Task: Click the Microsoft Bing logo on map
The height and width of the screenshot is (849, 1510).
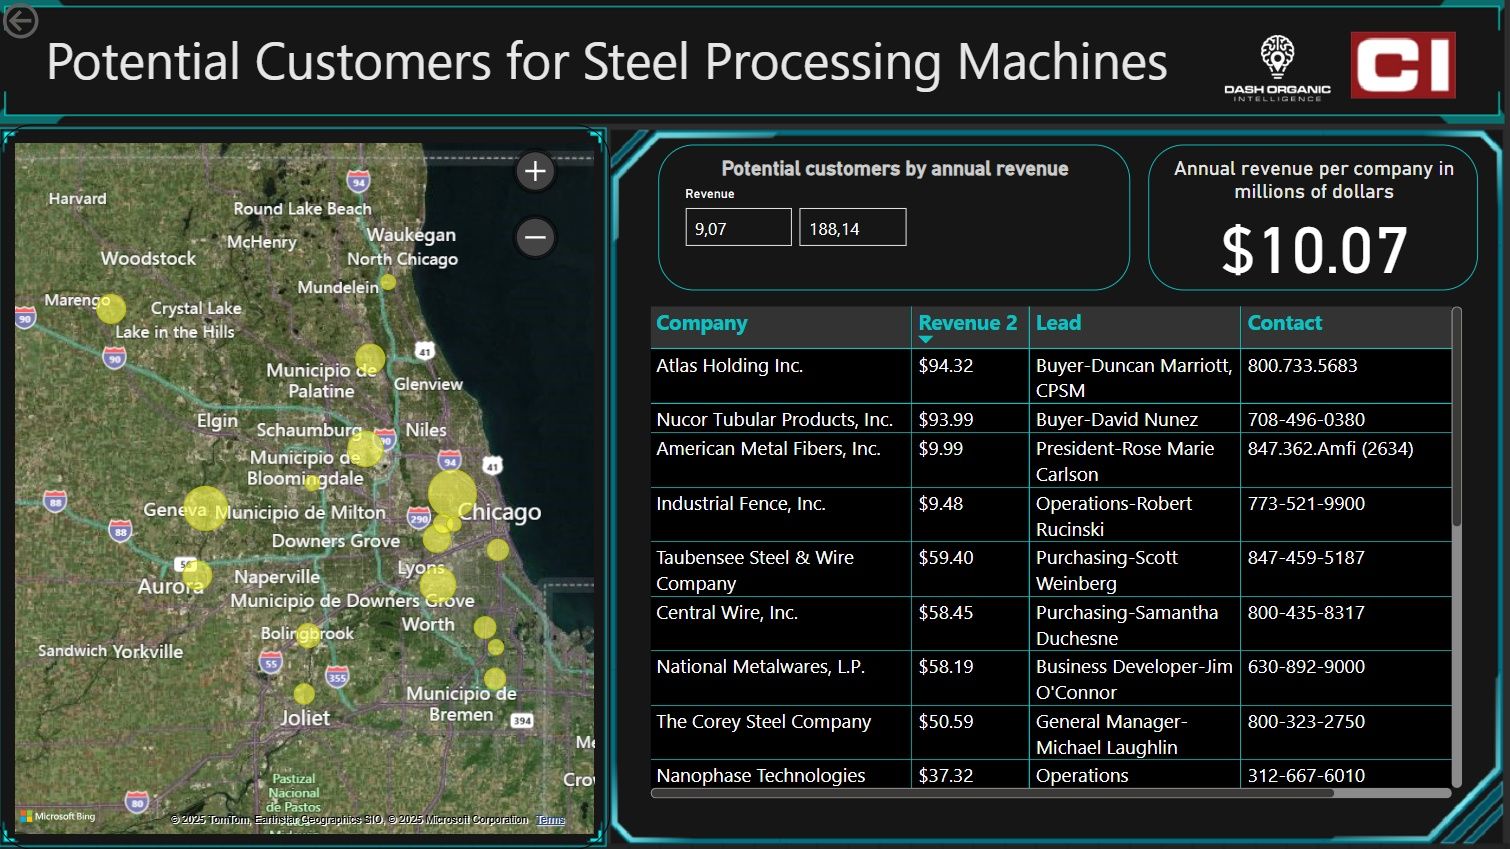Action: point(58,816)
